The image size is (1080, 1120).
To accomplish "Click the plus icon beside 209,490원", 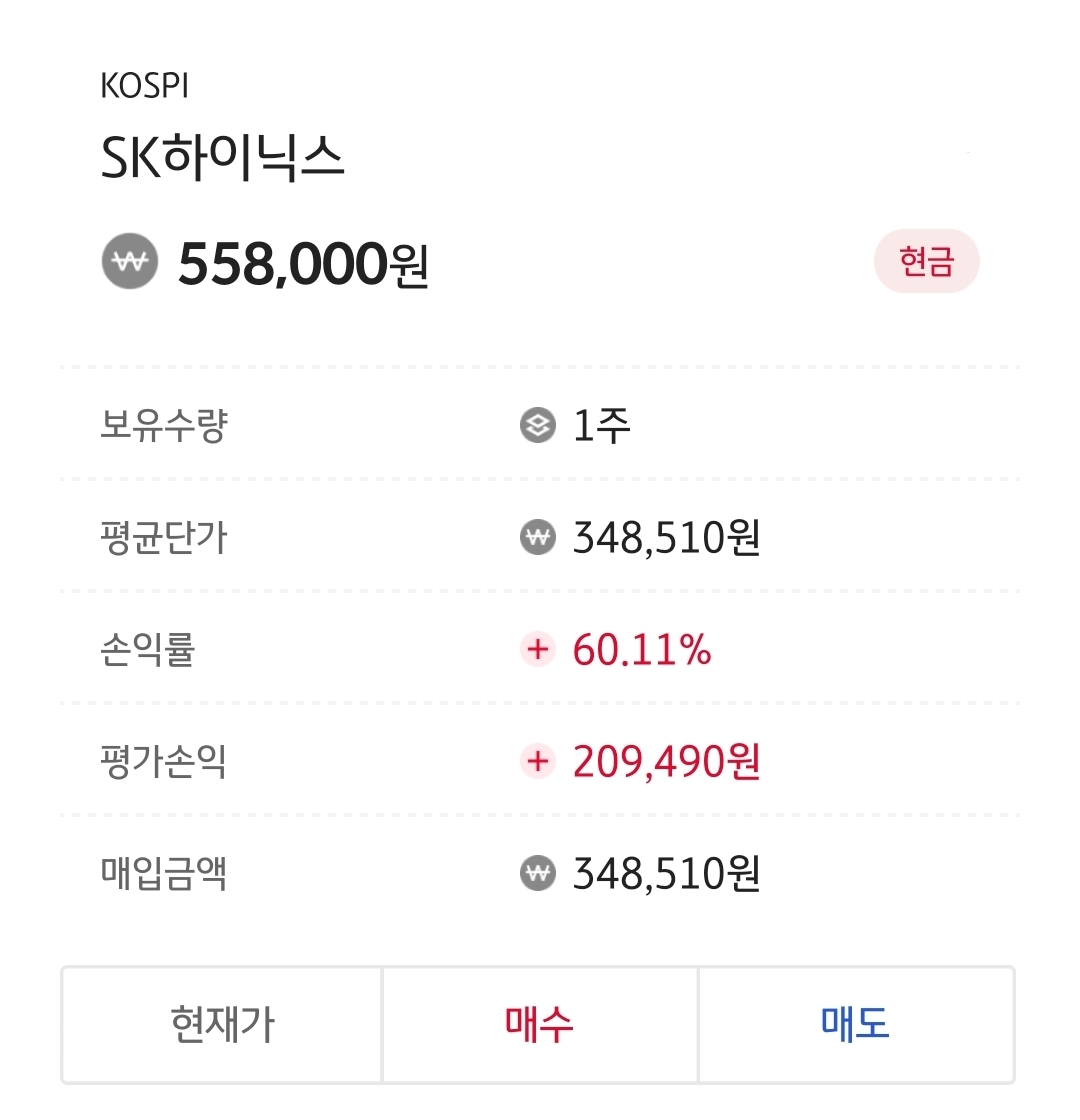I will pyautogui.click(x=538, y=763).
